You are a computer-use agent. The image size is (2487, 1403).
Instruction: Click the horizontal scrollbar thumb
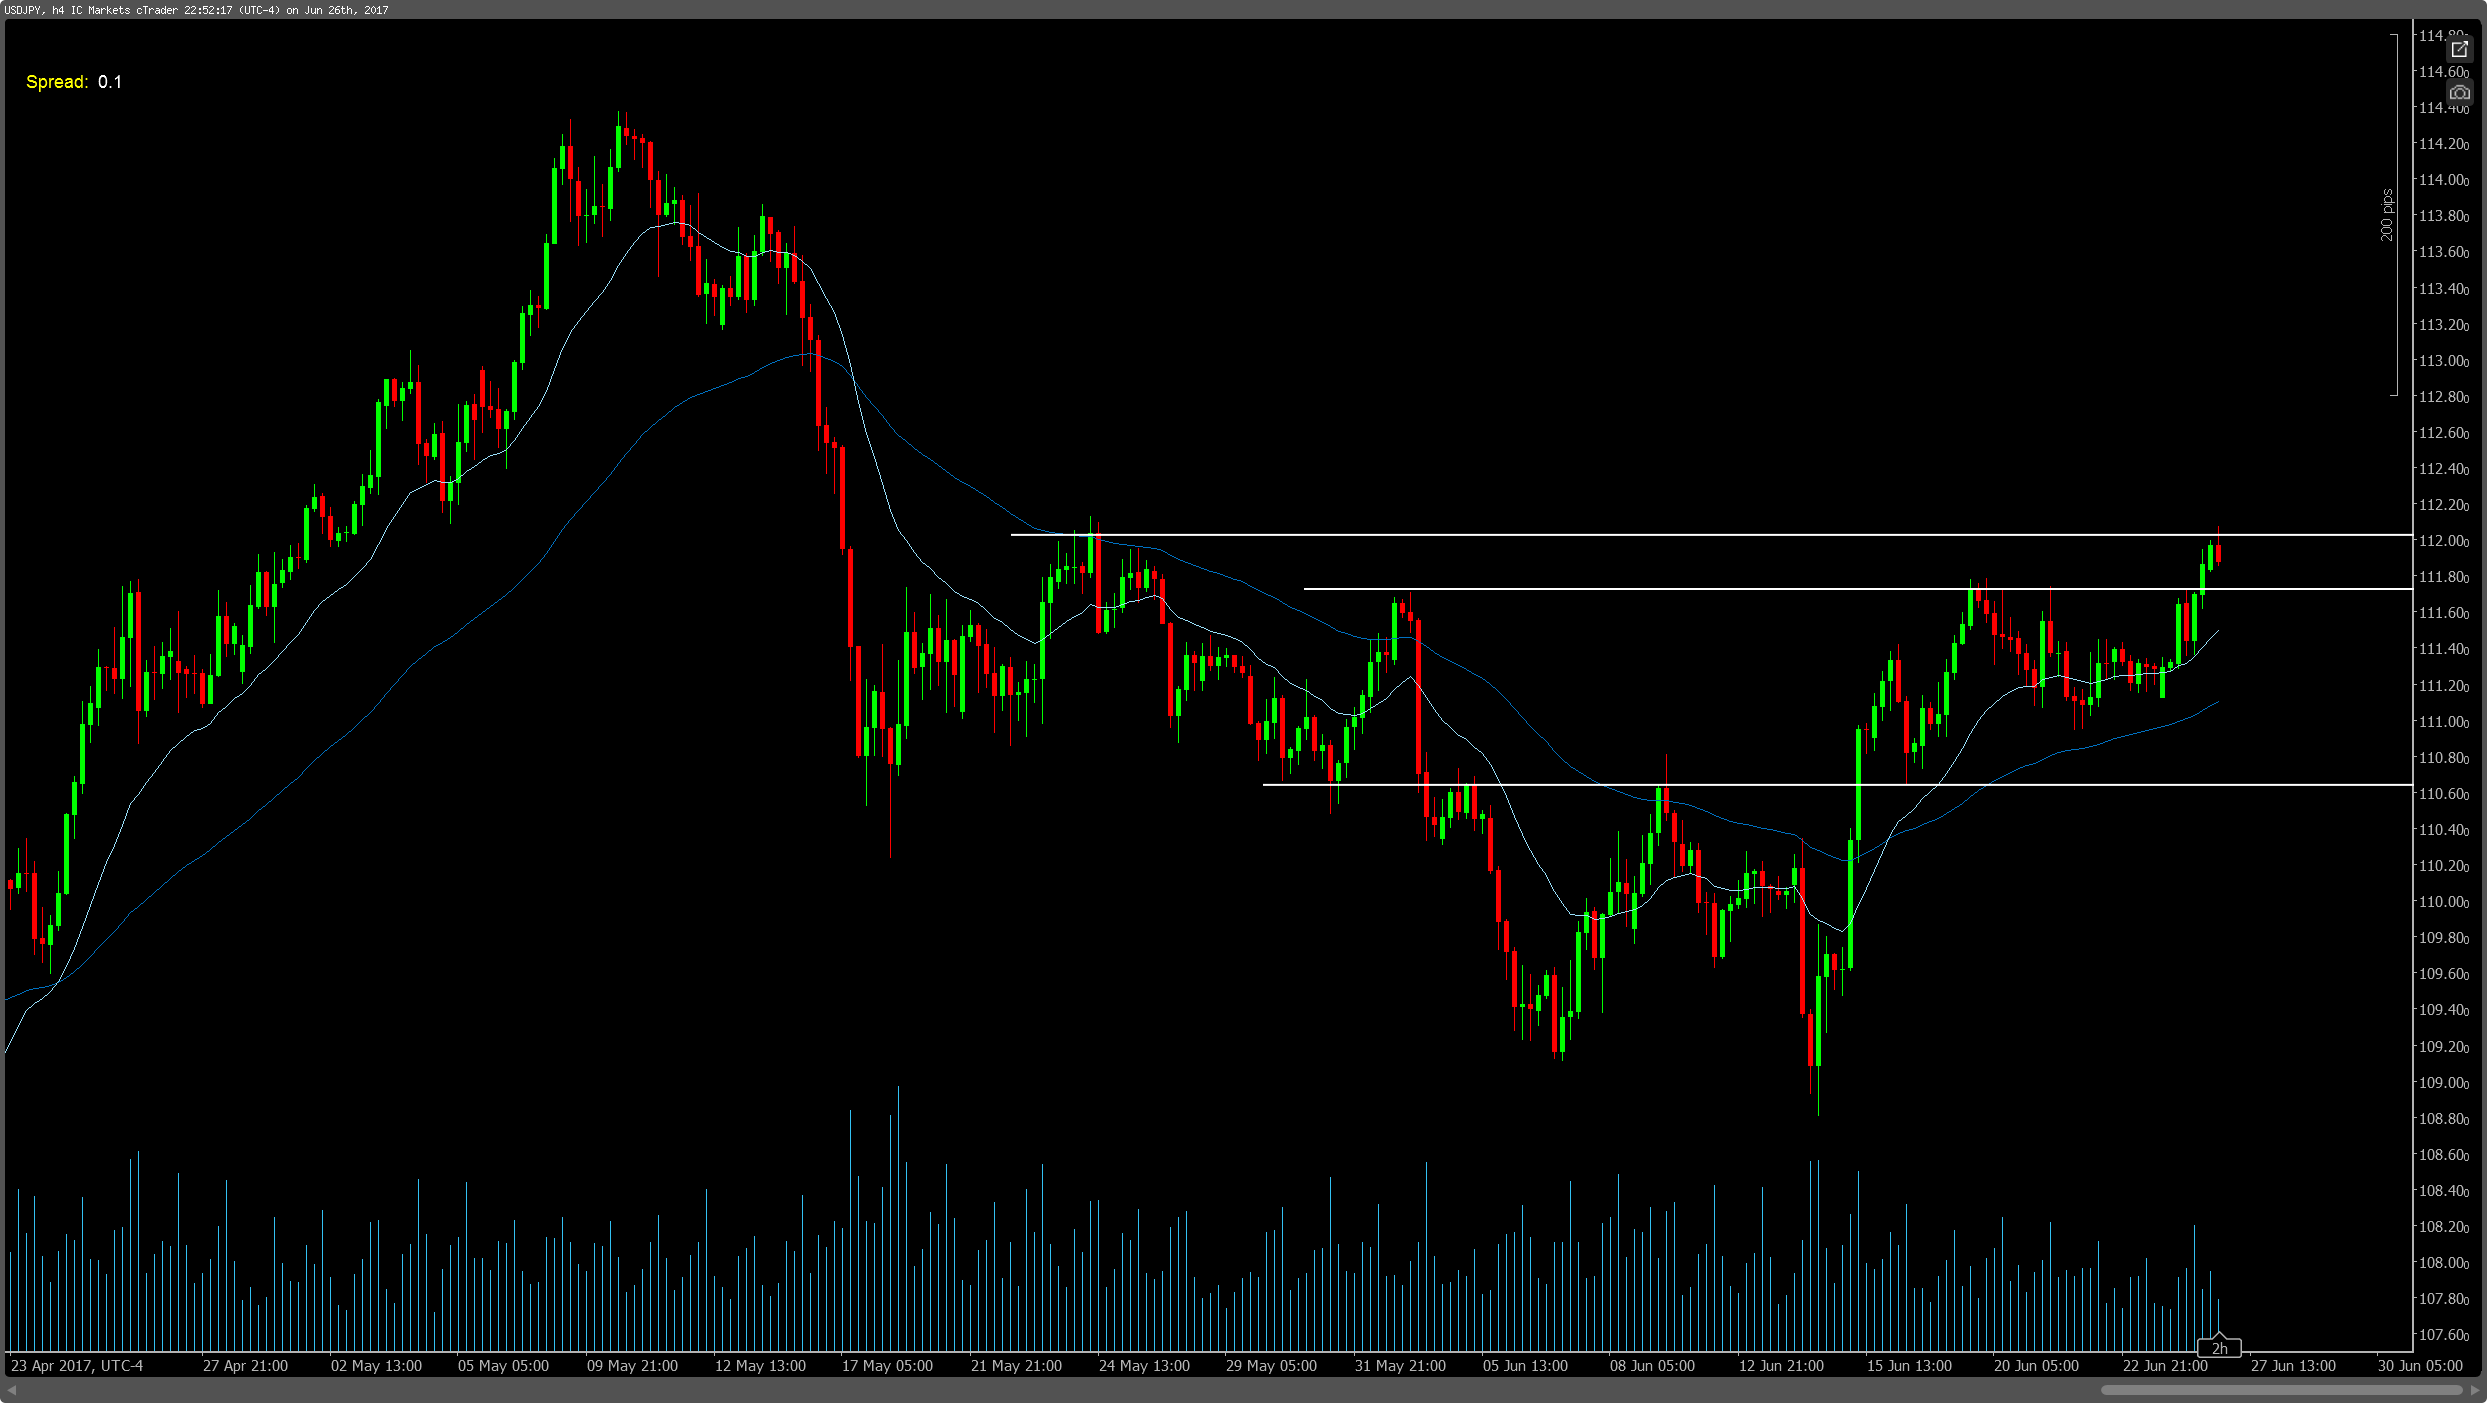pos(2281,1390)
